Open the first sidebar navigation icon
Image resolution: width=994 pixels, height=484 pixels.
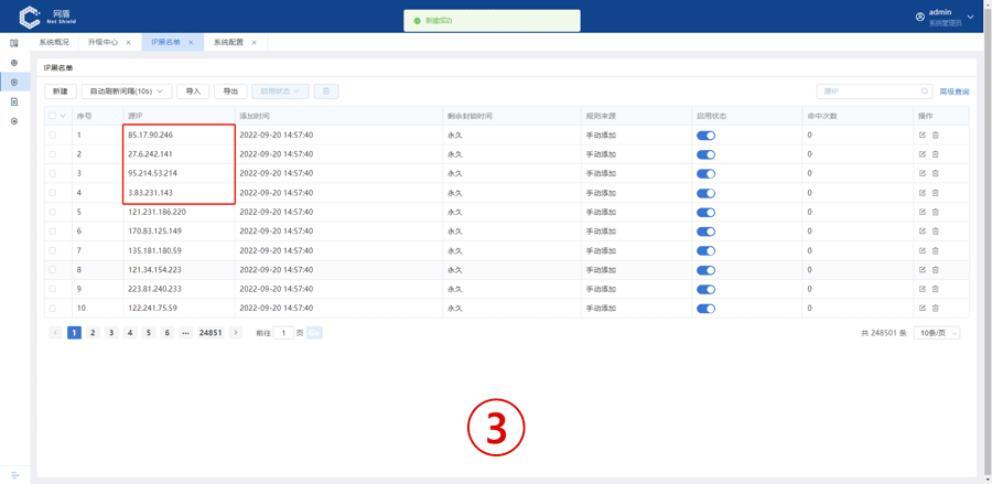tap(14, 44)
